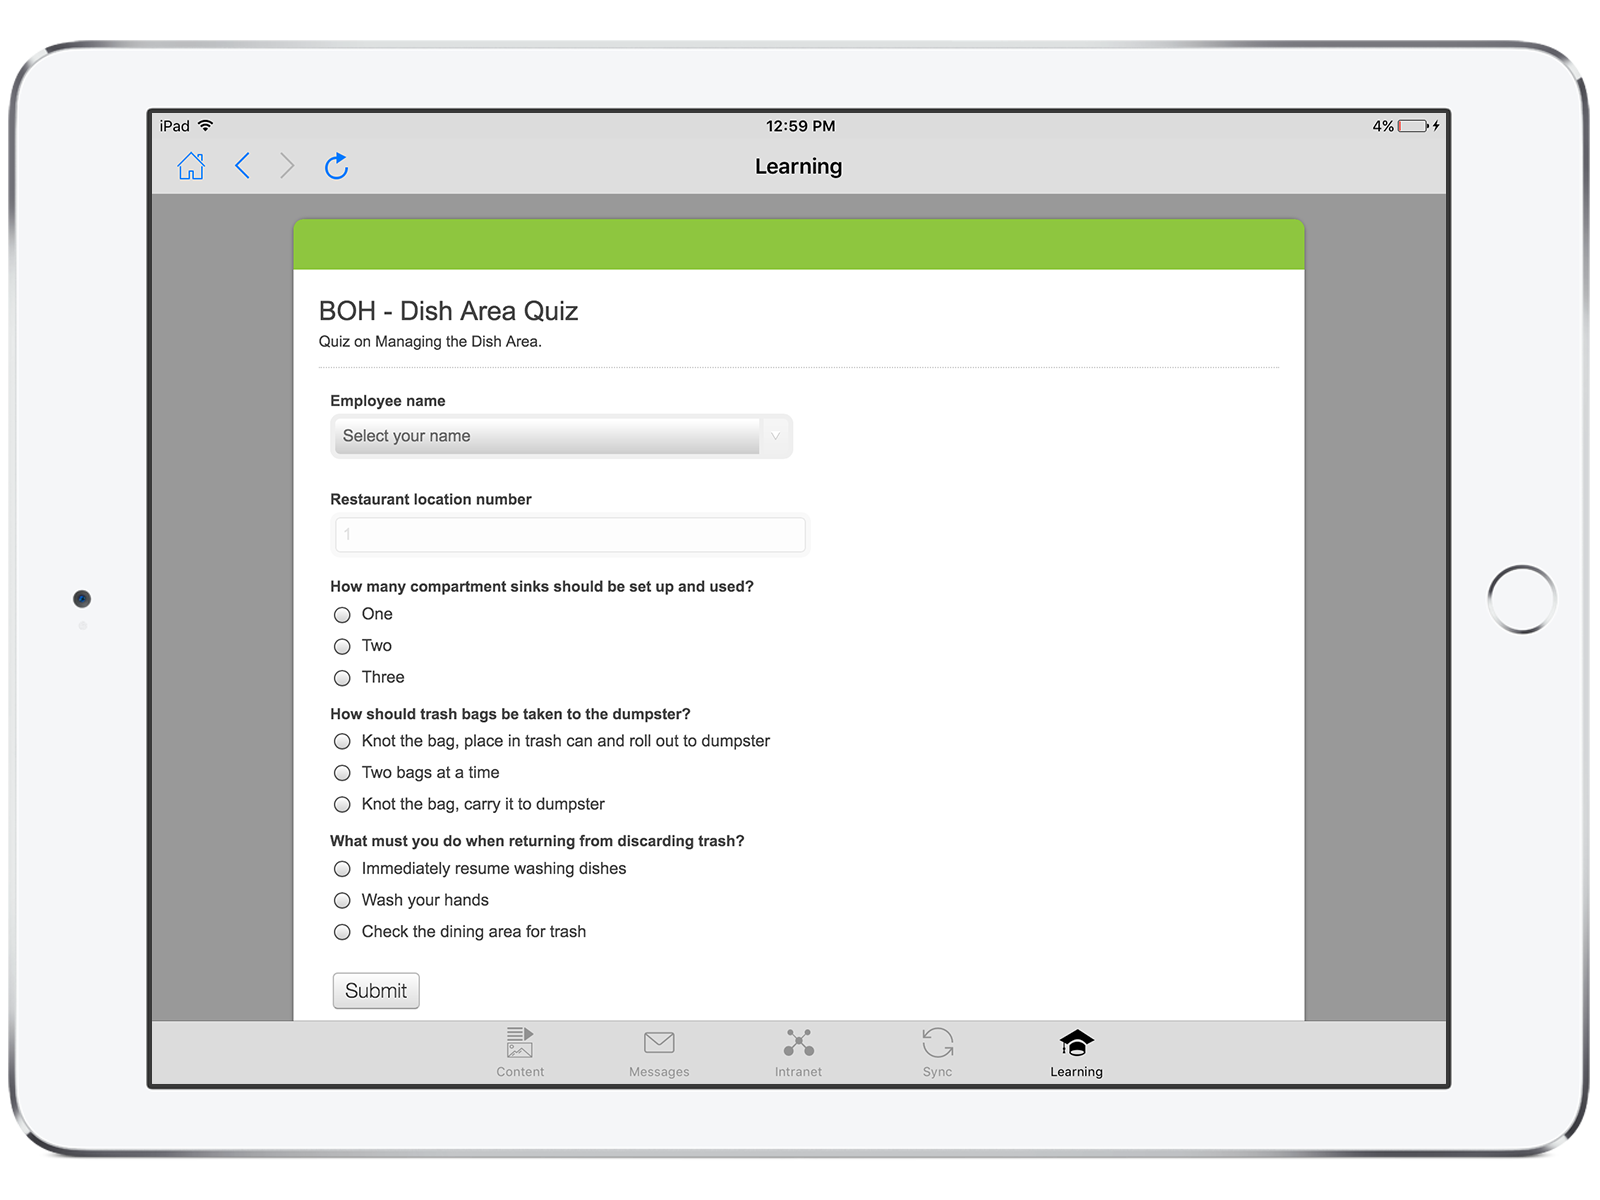Open the Messages tab

click(x=659, y=1052)
